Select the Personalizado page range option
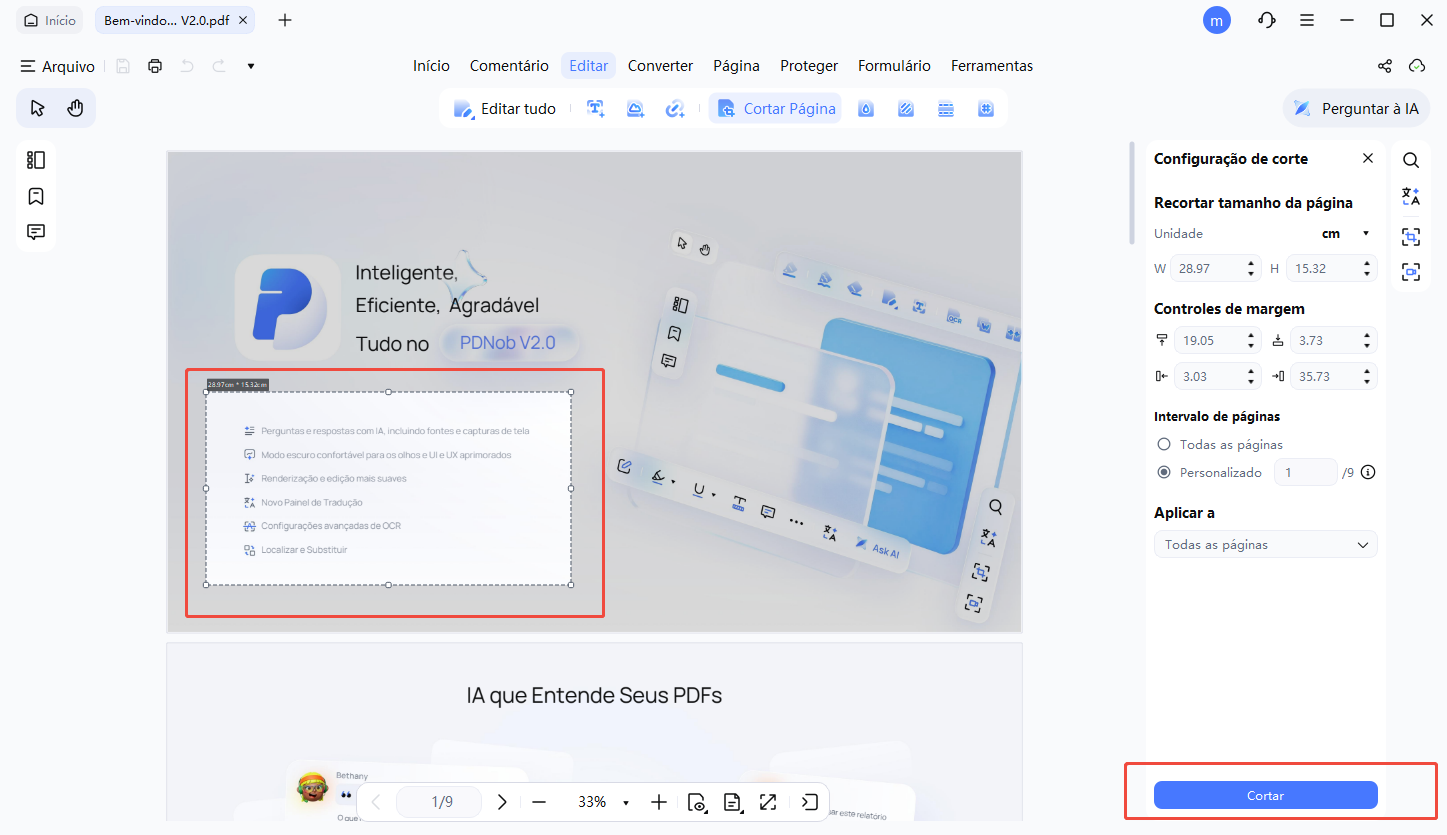 pyautogui.click(x=1163, y=472)
